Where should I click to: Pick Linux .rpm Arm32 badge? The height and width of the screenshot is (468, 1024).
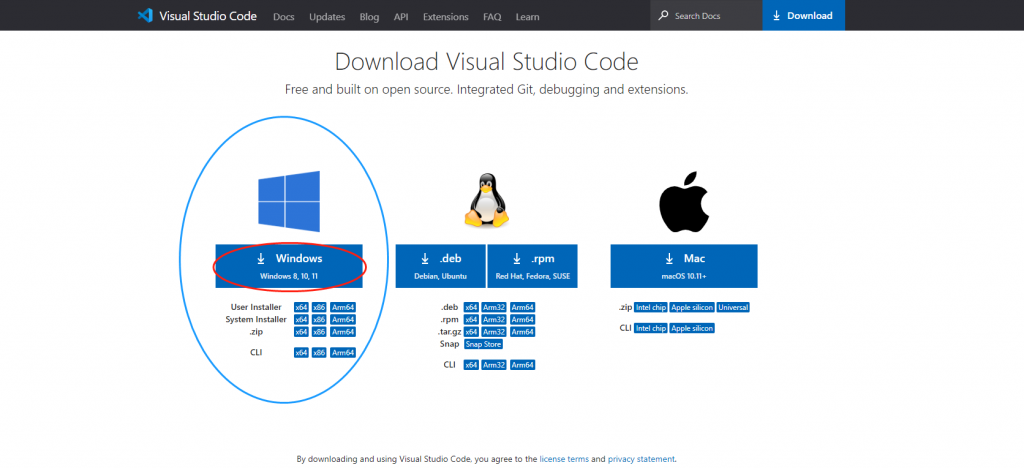pyautogui.click(x=494, y=319)
